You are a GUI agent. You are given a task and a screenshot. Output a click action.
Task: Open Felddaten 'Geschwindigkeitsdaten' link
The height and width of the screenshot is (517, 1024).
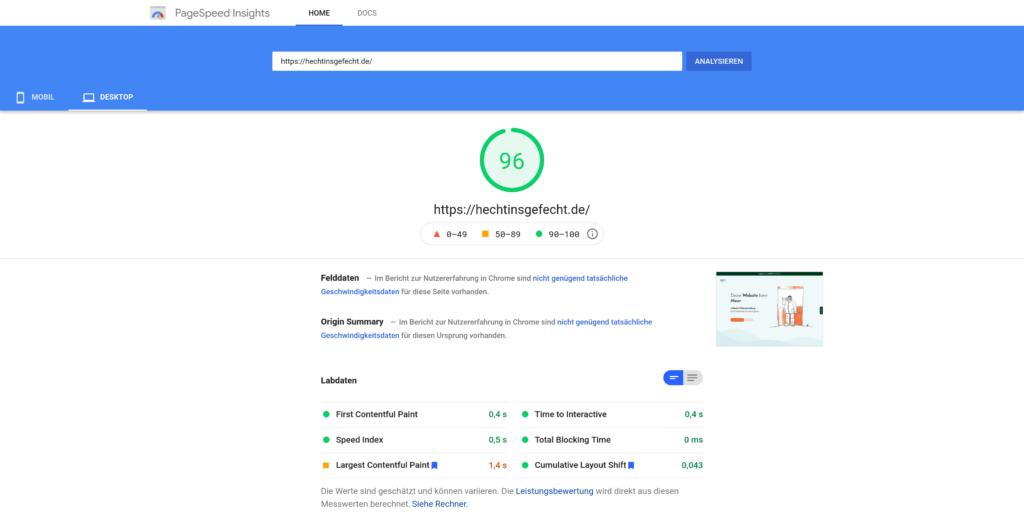coord(360,292)
